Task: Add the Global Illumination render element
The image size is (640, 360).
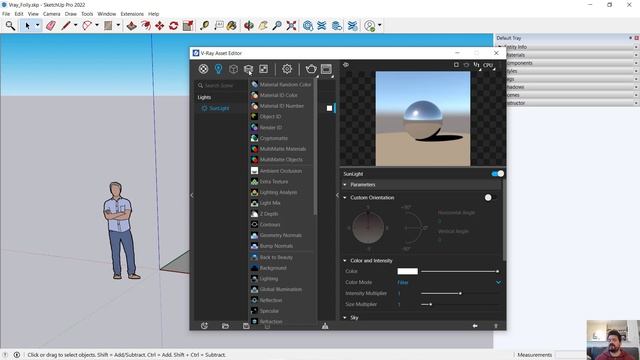Action: coord(282,289)
